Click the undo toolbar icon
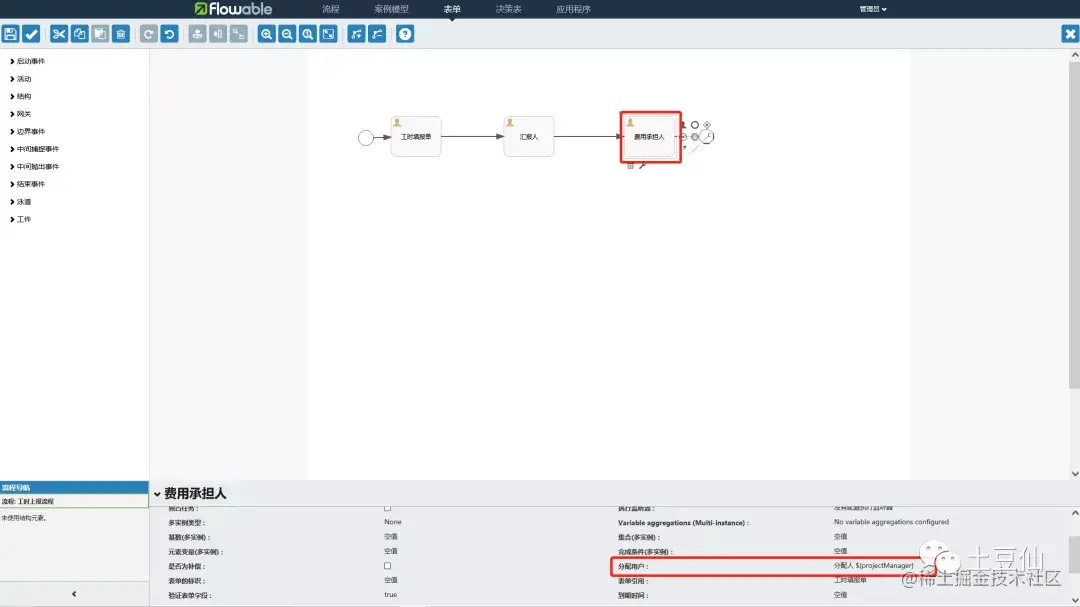Viewport: 1080px width, 607px height. 169,34
